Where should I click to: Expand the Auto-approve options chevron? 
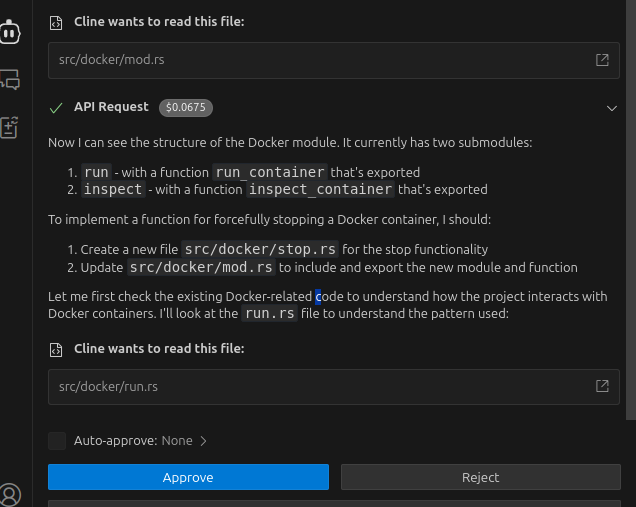[x=204, y=440]
